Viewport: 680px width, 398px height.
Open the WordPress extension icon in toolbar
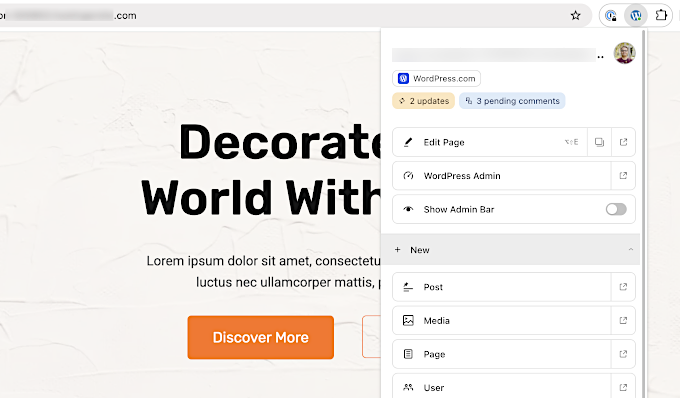pos(636,16)
